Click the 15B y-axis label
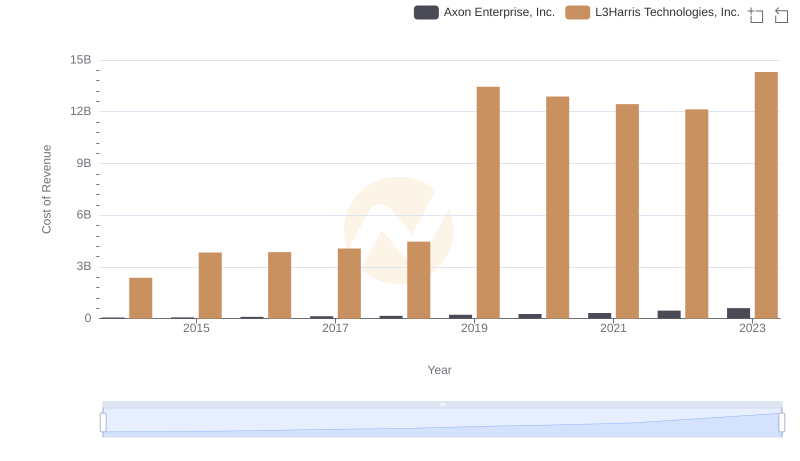Viewport: 800px width, 461px height. [x=81, y=60]
